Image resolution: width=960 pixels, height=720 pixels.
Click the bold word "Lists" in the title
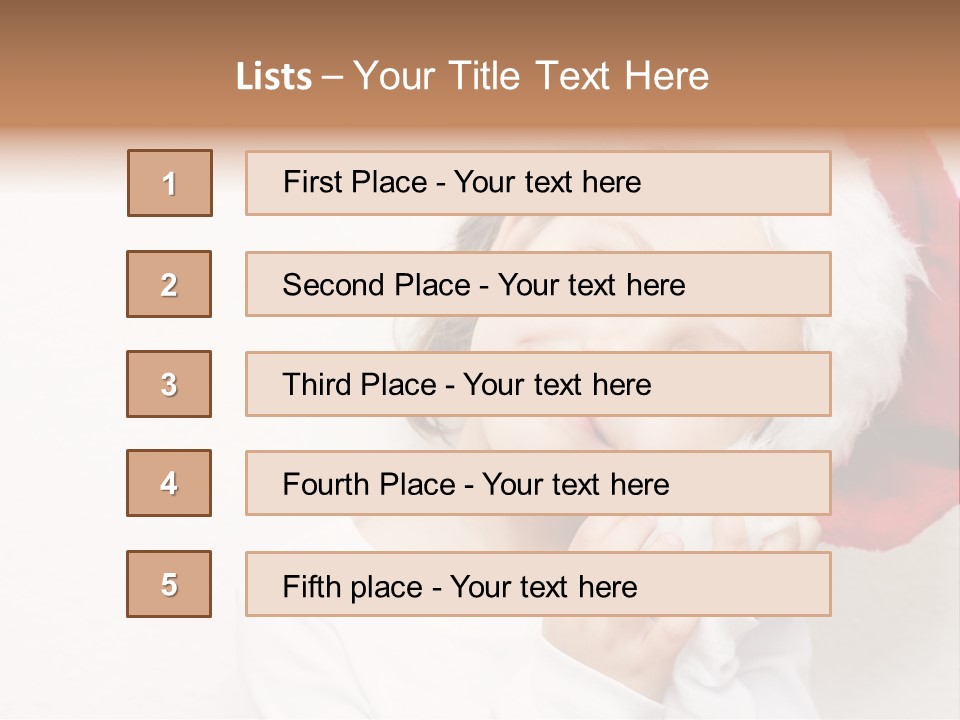(273, 77)
